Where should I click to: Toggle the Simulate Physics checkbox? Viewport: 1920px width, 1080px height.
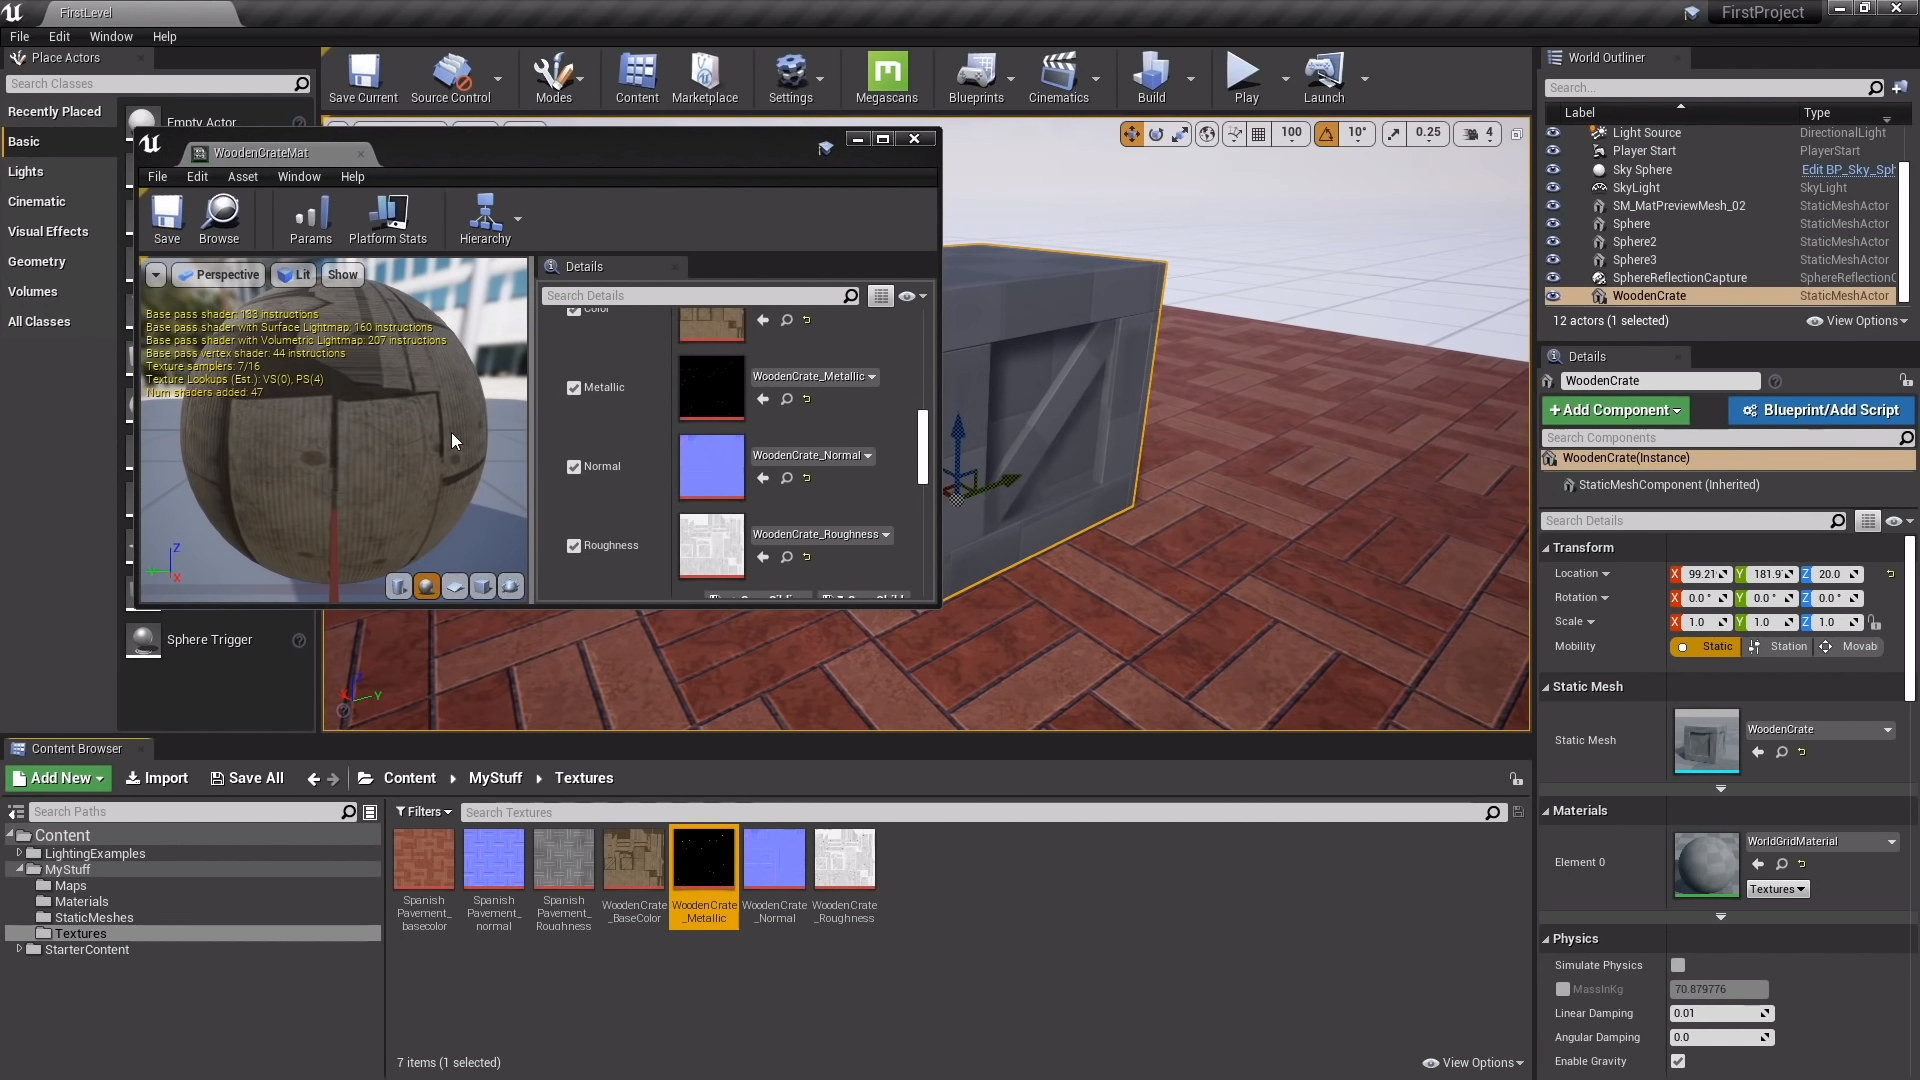click(1678, 965)
